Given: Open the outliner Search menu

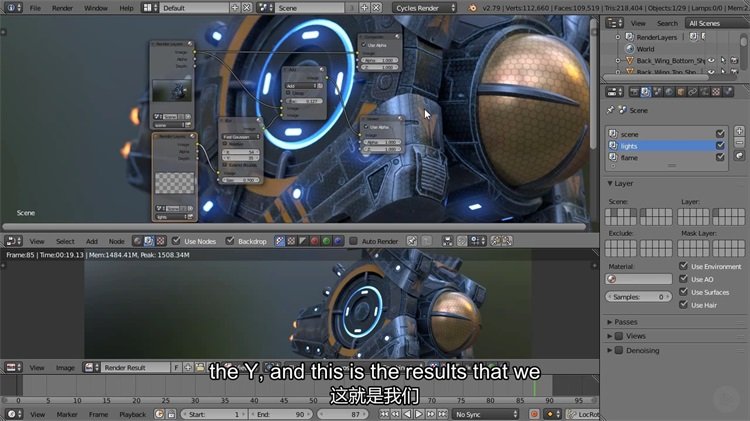Looking at the screenshot, I should (667, 23).
